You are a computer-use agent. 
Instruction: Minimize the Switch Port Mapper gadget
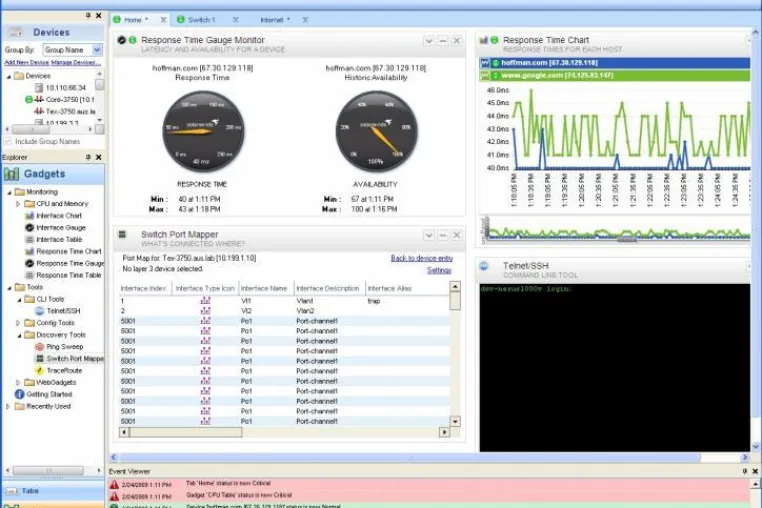coord(443,235)
